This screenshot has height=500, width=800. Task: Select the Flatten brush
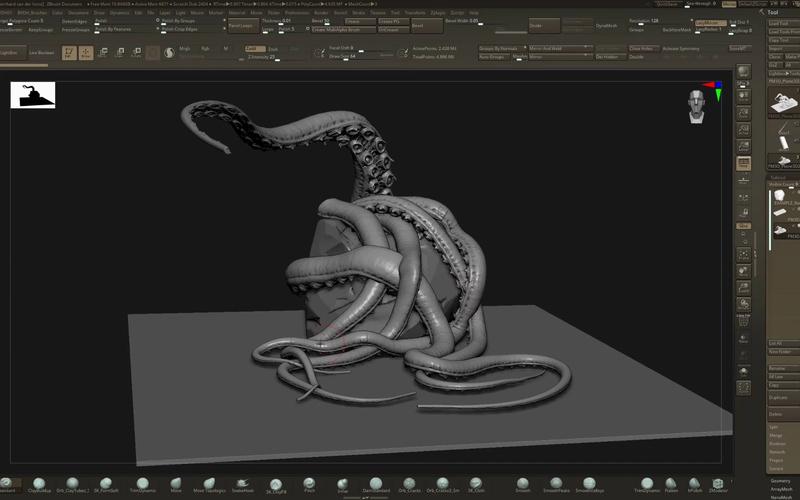click(671, 483)
